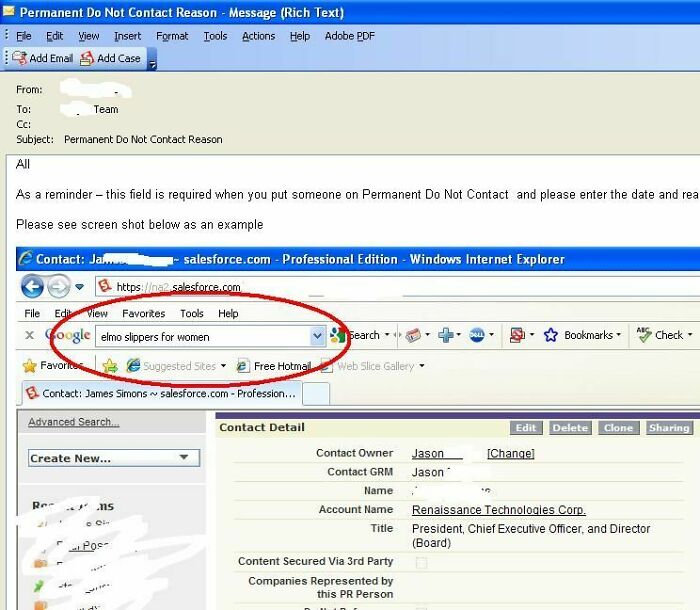The width and height of the screenshot is (700, 610).
Task: Click the browser Back arrow button
Action: tap(32, 287)
